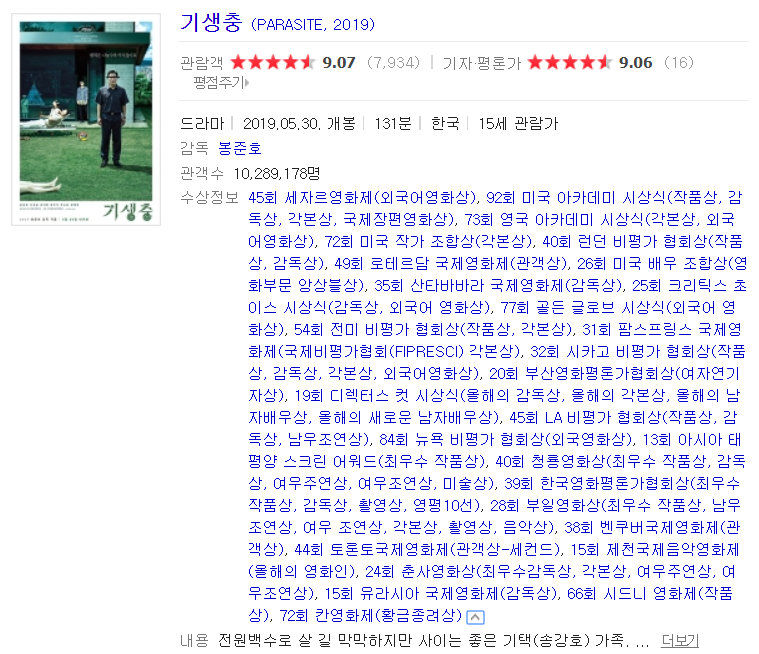The height and width of the screenshot is (654, 759).
Task: Click the 9.07 audience score
Action: coord(339,62)
